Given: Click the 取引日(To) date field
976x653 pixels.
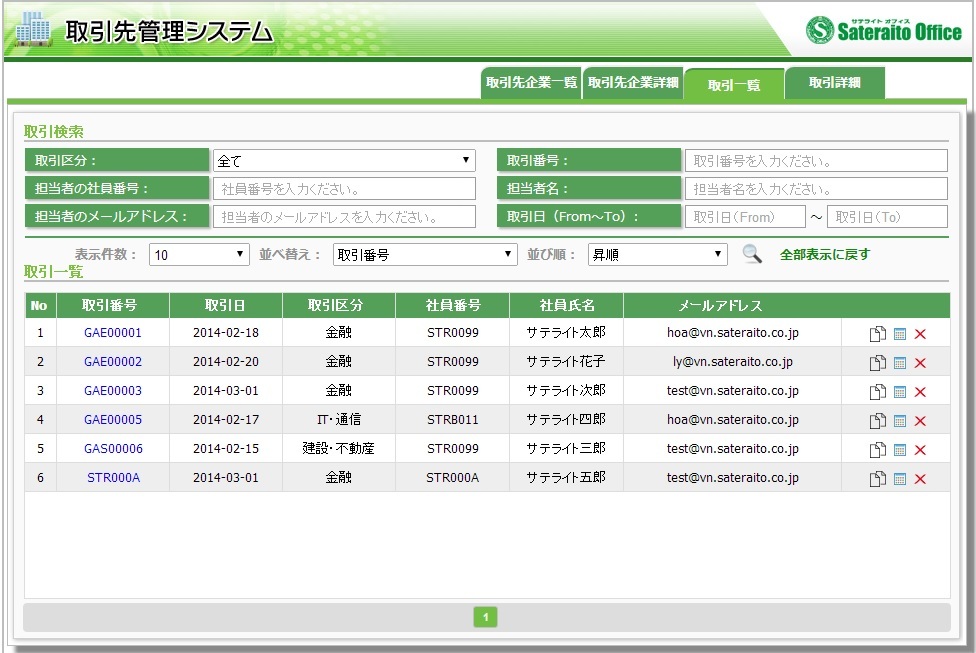Looking at the screenshot, I should [887, 217].
